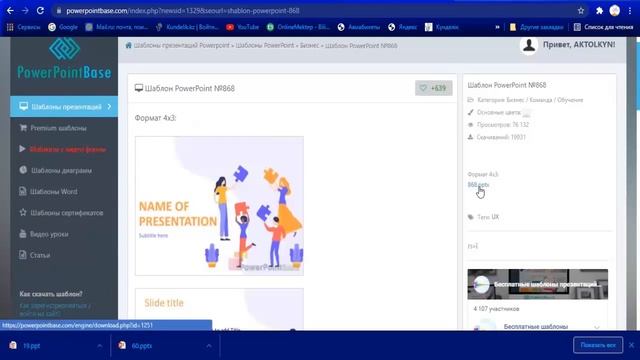
Task: Click the home icon in the breadcrumb
Action: [129, 45]
